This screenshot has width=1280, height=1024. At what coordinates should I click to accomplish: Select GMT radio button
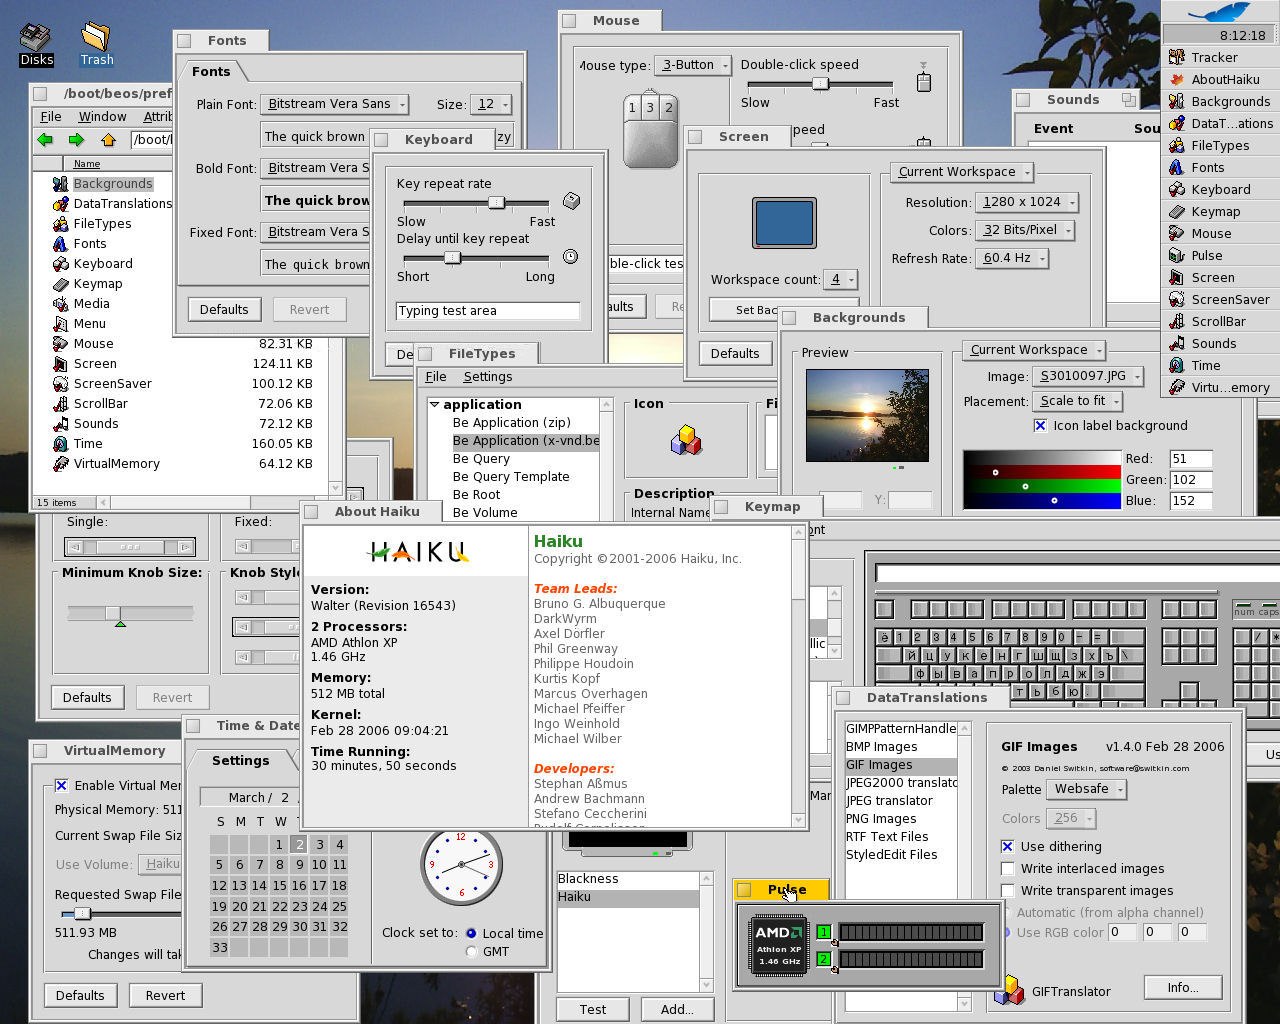pos(471,952)
